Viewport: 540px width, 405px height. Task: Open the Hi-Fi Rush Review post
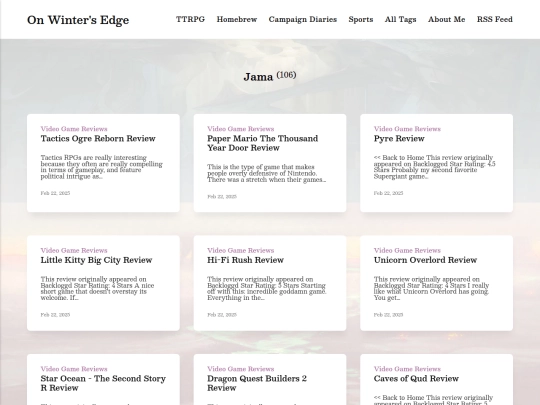(246, 260)
